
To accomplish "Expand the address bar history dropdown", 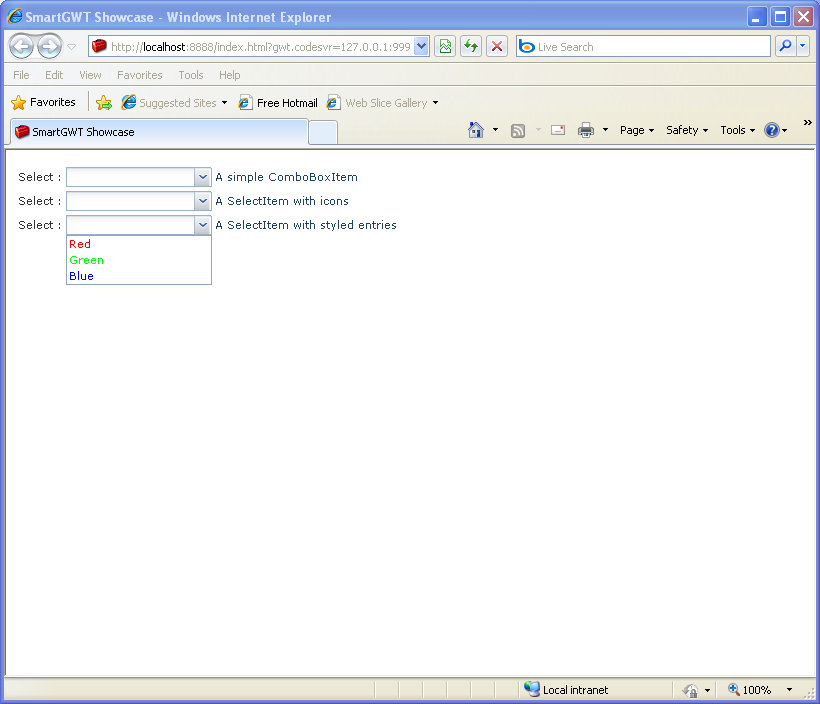I will (x=422, y=47).
